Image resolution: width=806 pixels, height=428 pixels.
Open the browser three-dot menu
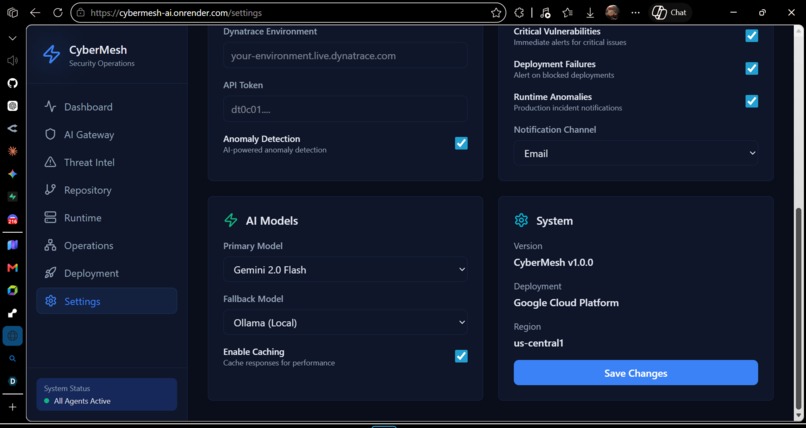pos(636,13)
